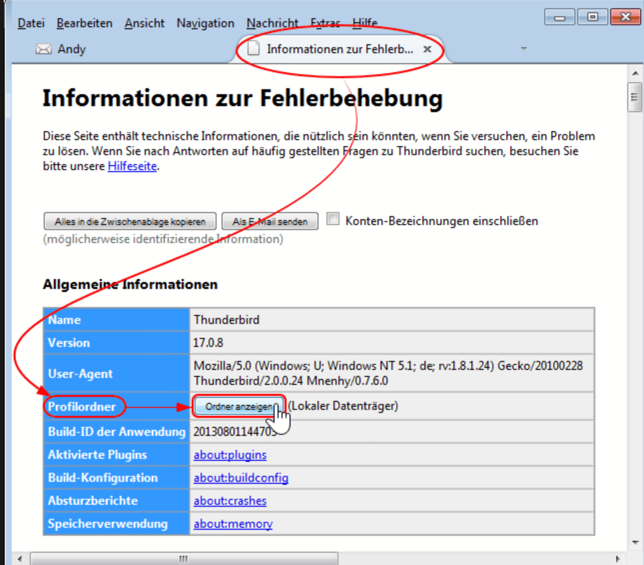Open the about:buildconfig link
This screenshot has height=565, width=644.
click(x=241, y=478)
